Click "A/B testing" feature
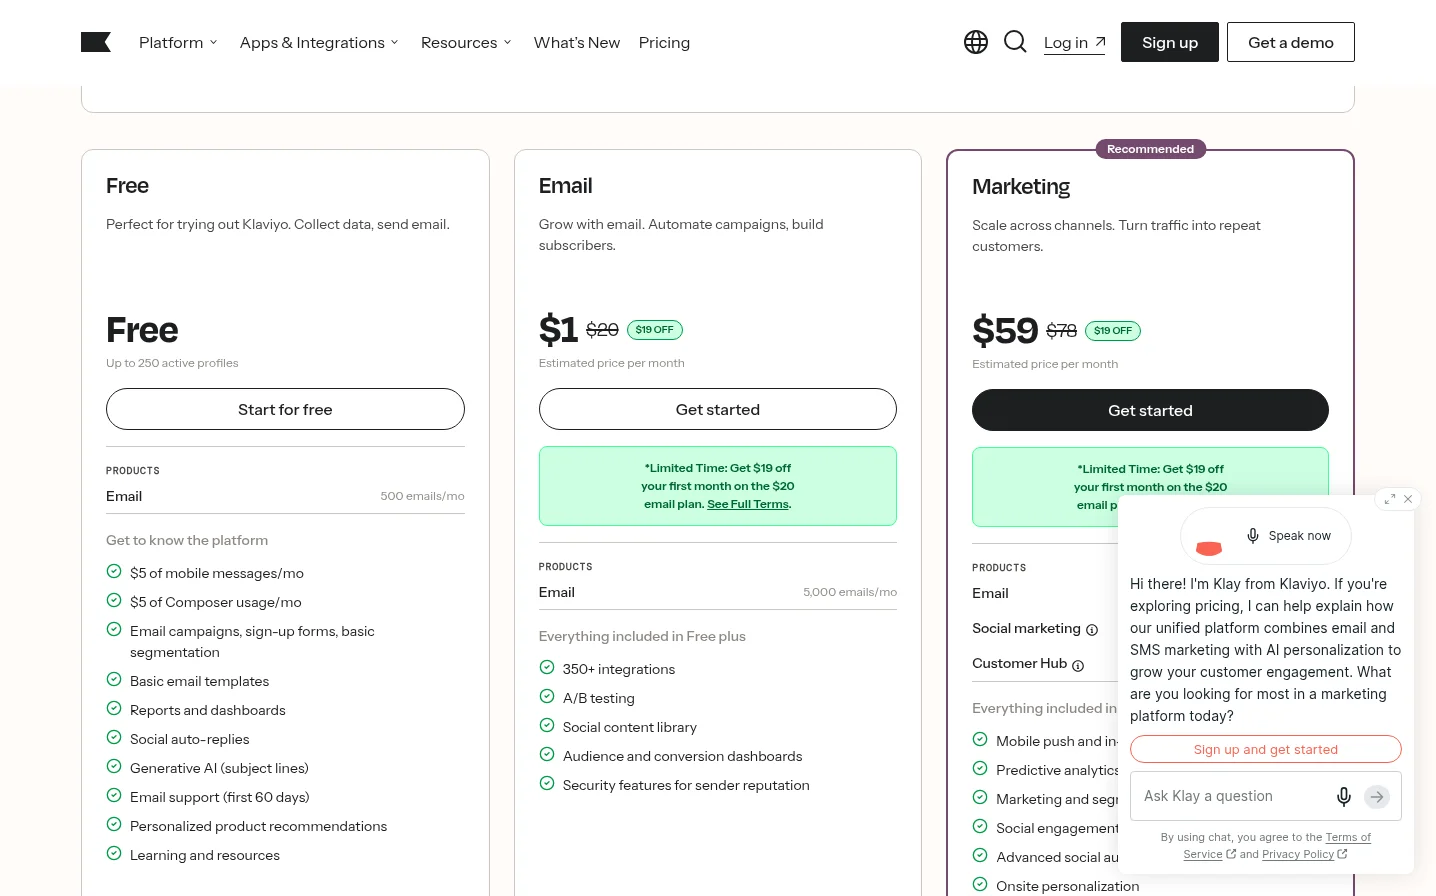 (599, 698)
